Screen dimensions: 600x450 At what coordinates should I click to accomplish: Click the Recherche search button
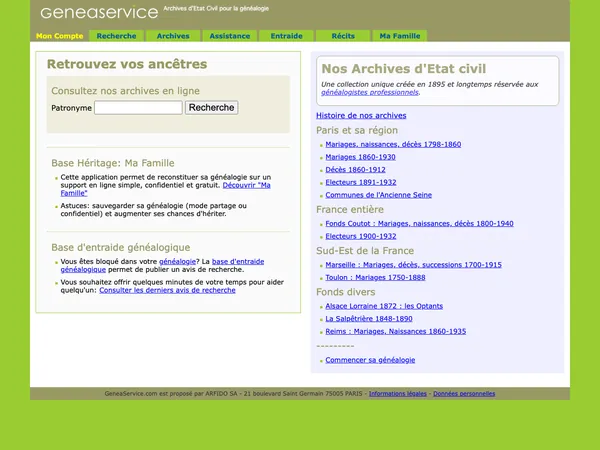212,108
